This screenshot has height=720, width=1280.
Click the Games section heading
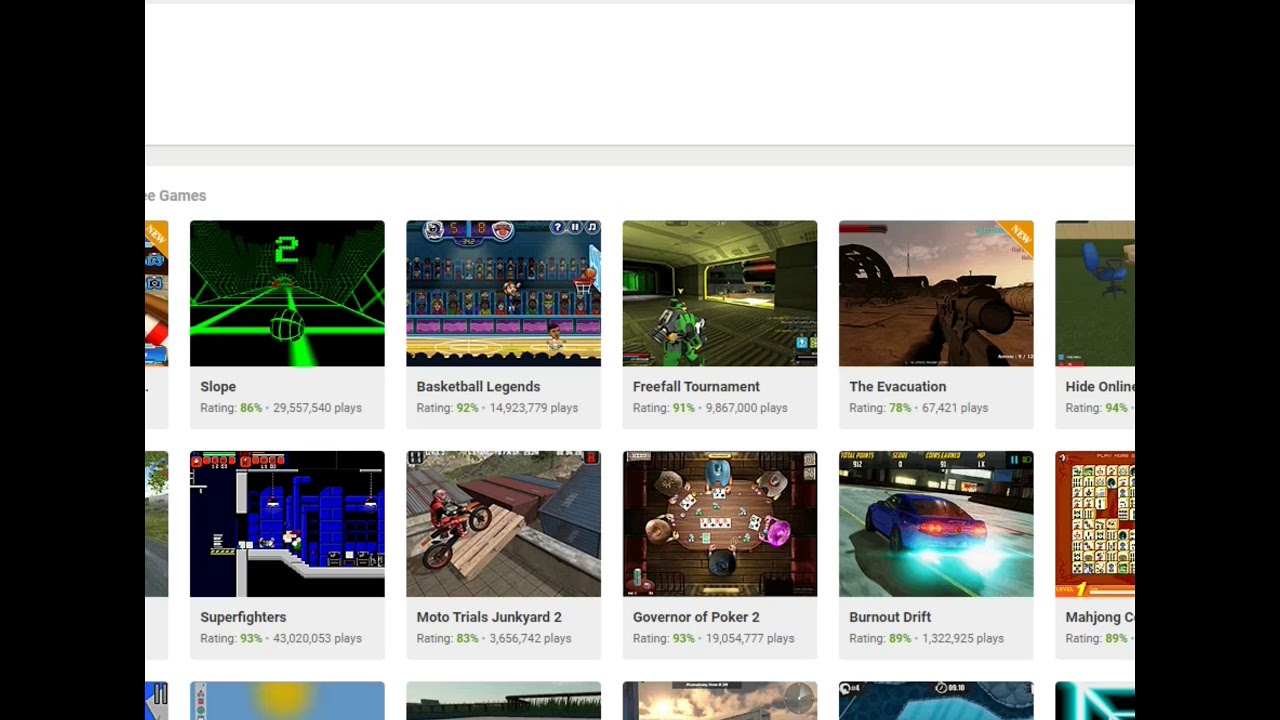176,196
